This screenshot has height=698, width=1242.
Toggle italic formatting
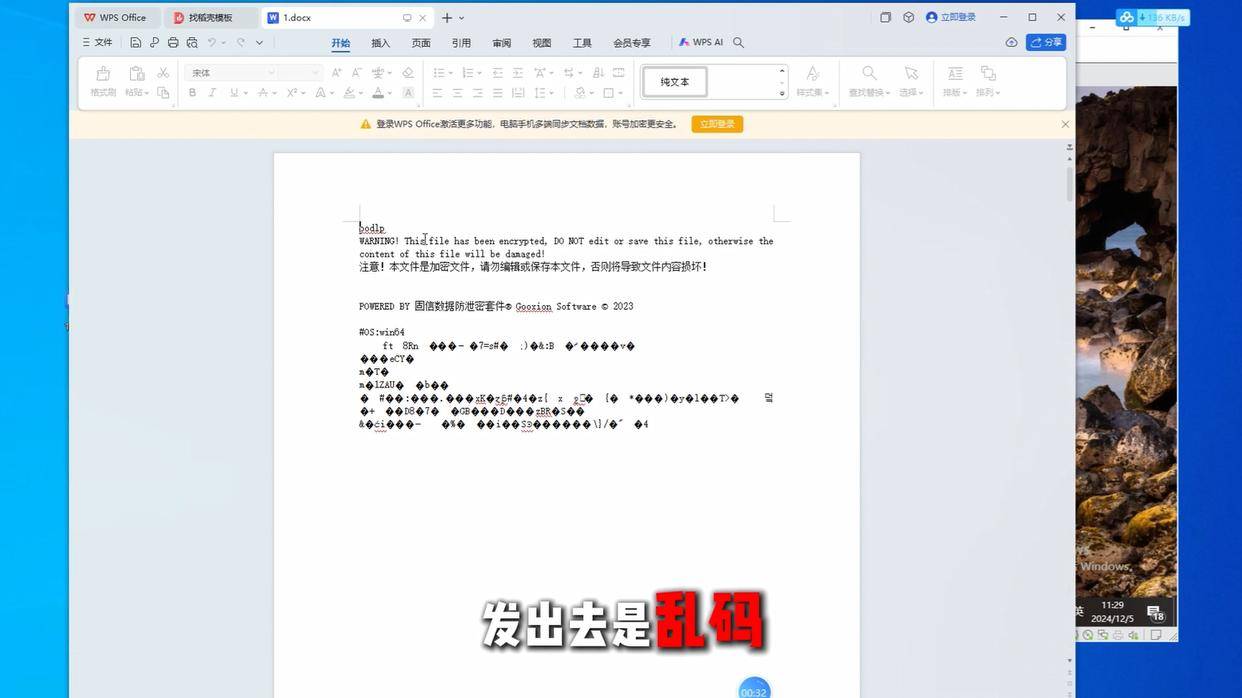(x=212, y=93)
